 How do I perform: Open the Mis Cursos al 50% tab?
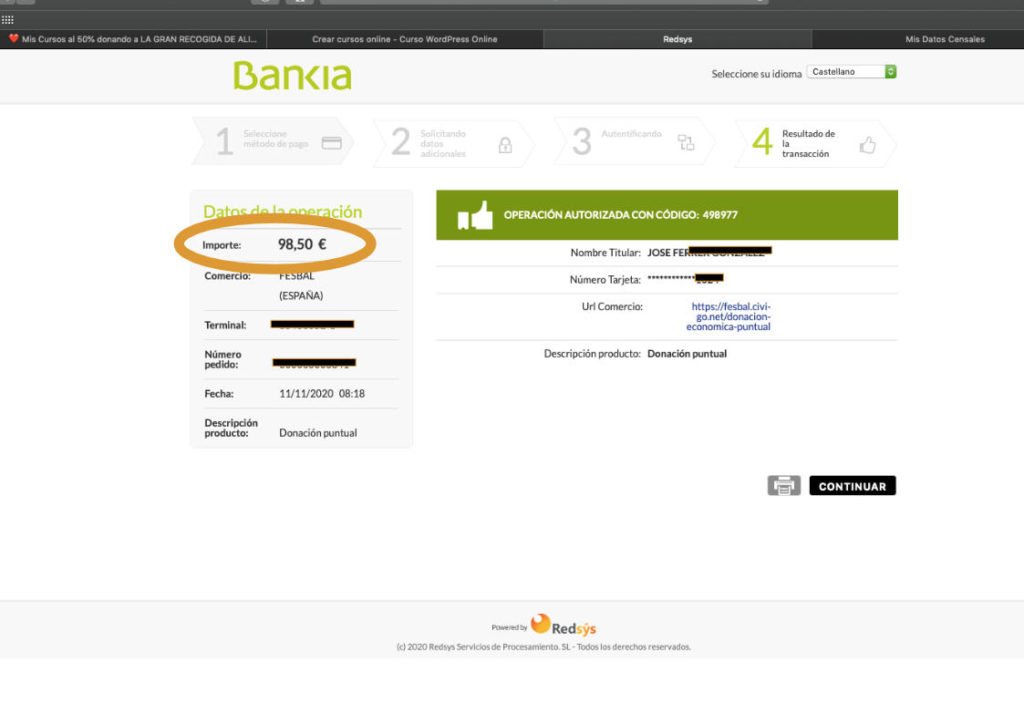pos(133,39)
